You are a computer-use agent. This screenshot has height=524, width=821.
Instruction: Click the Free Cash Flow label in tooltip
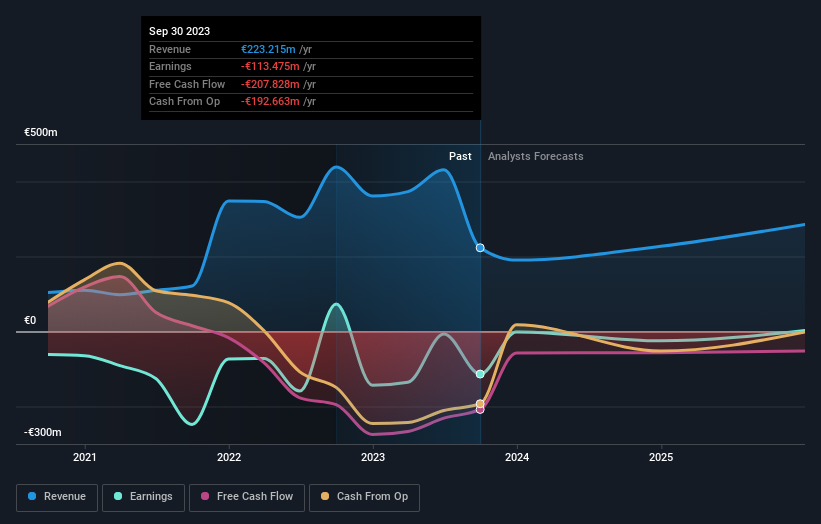(x=187, y=84)
